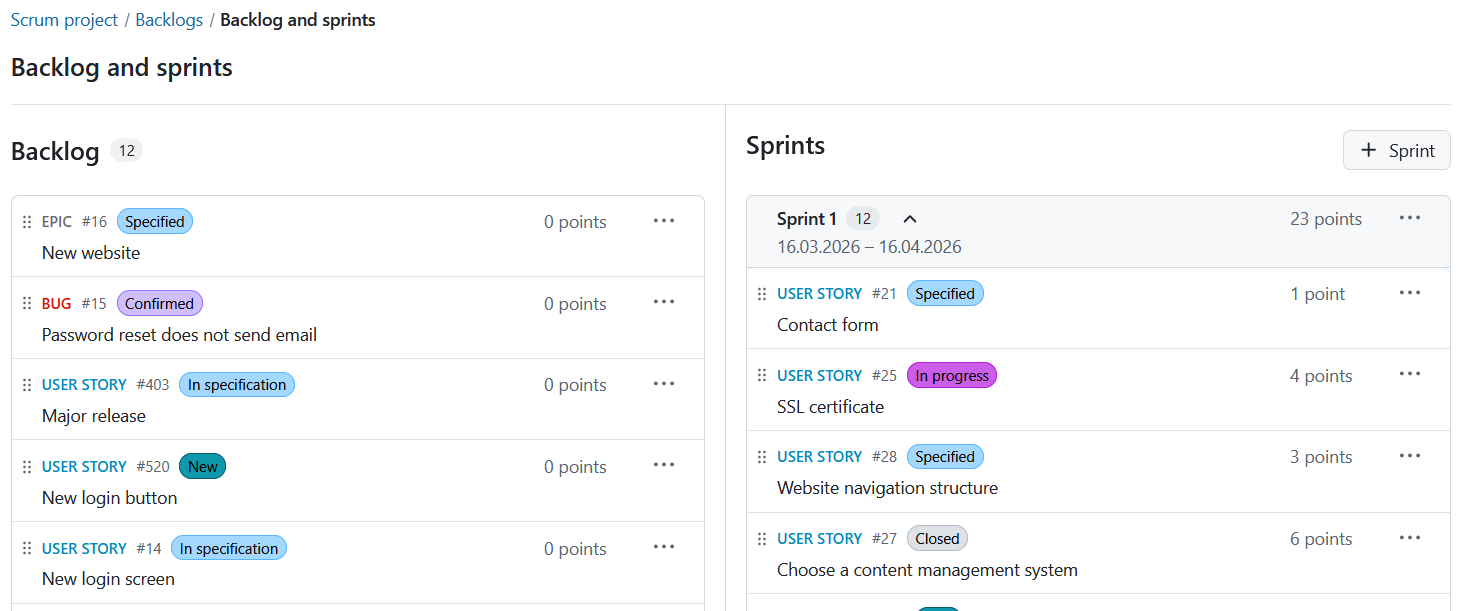This screenshot has width=1466, height=611.
Task: Collapse the Sprint 1 section
Action: 909,217
